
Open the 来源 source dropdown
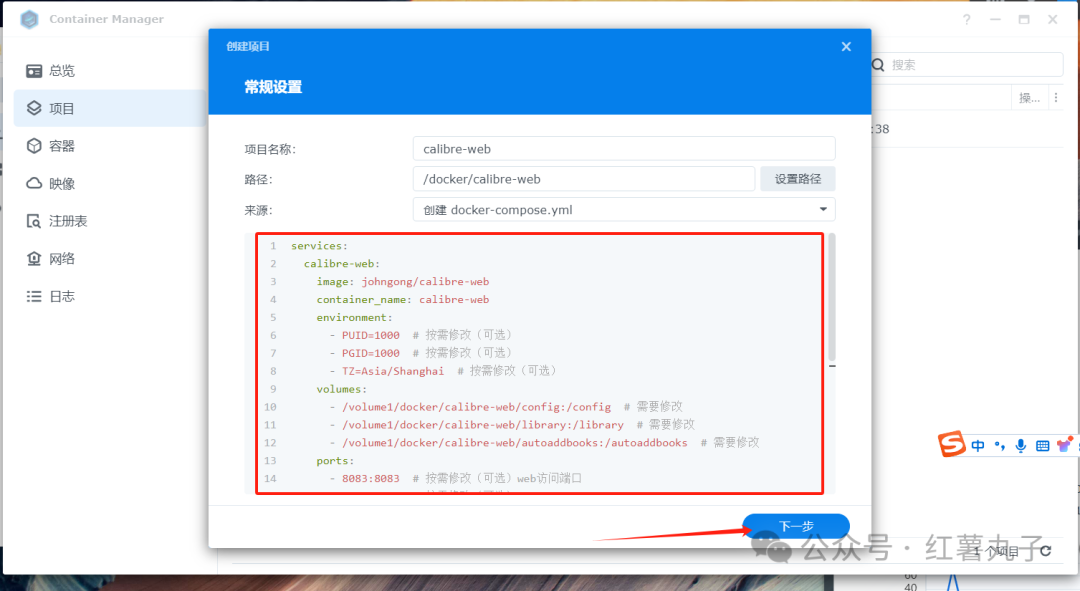[x=624, y=209]
